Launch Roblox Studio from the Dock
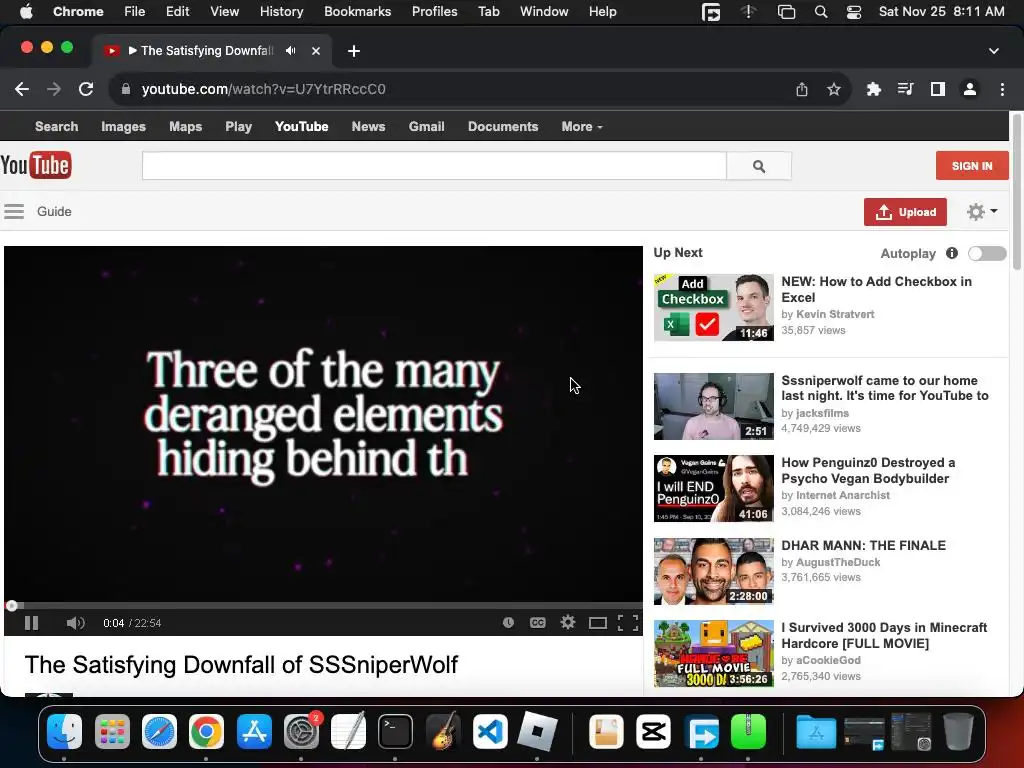 click(537, 731)
